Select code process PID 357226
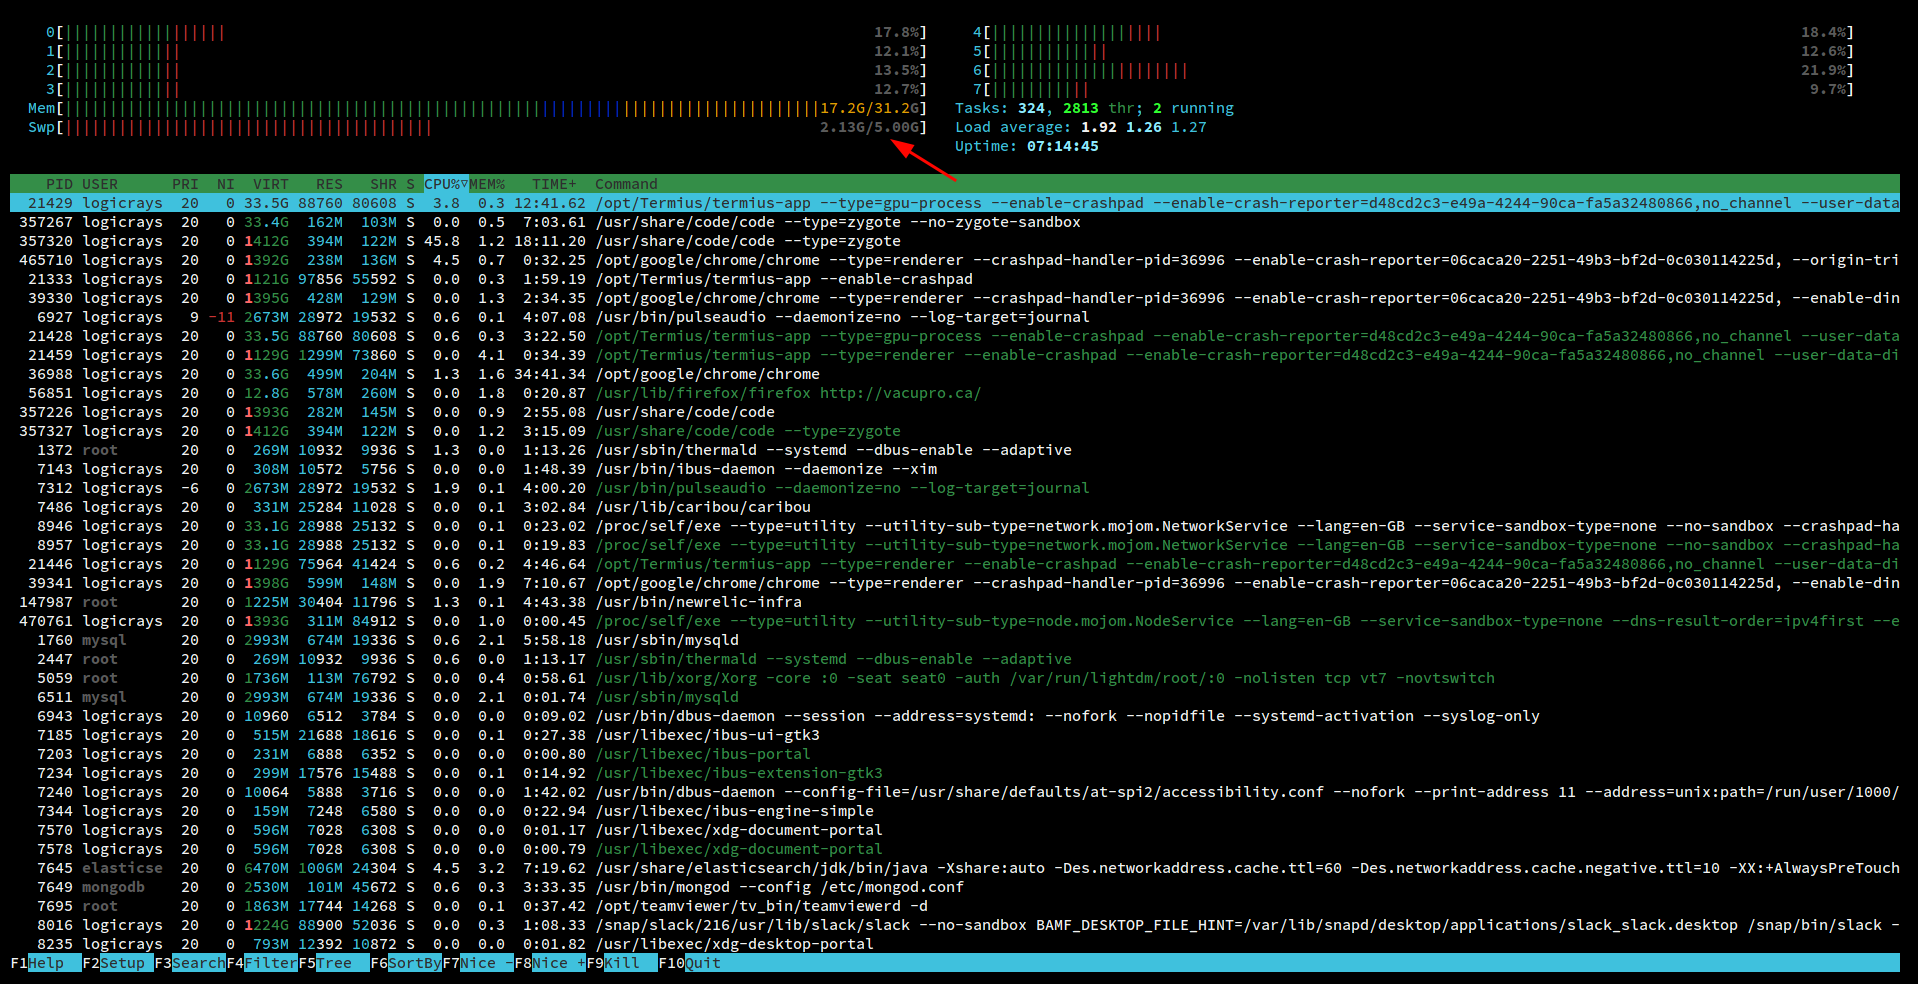This screenshot has height=984, width=1918. click(x=955, y=412)
